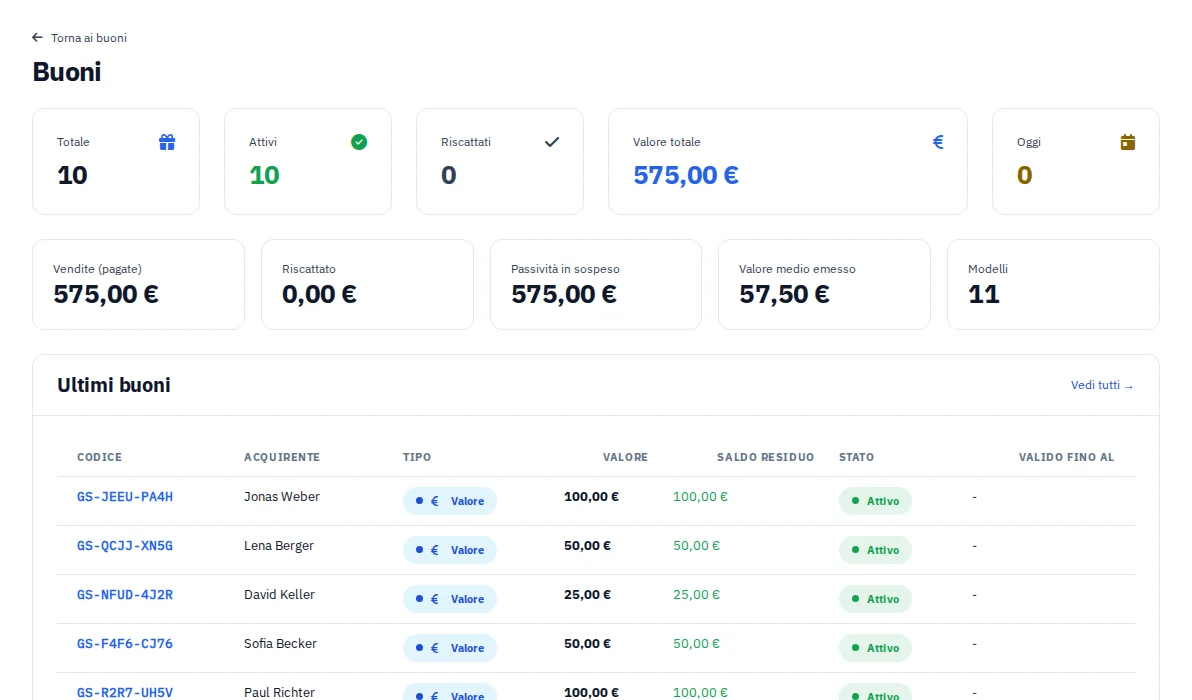Click the Valore medio emesso value 57,50 €
The image size is (1192, 700).
pyautogui.click(x=784, y=294)
